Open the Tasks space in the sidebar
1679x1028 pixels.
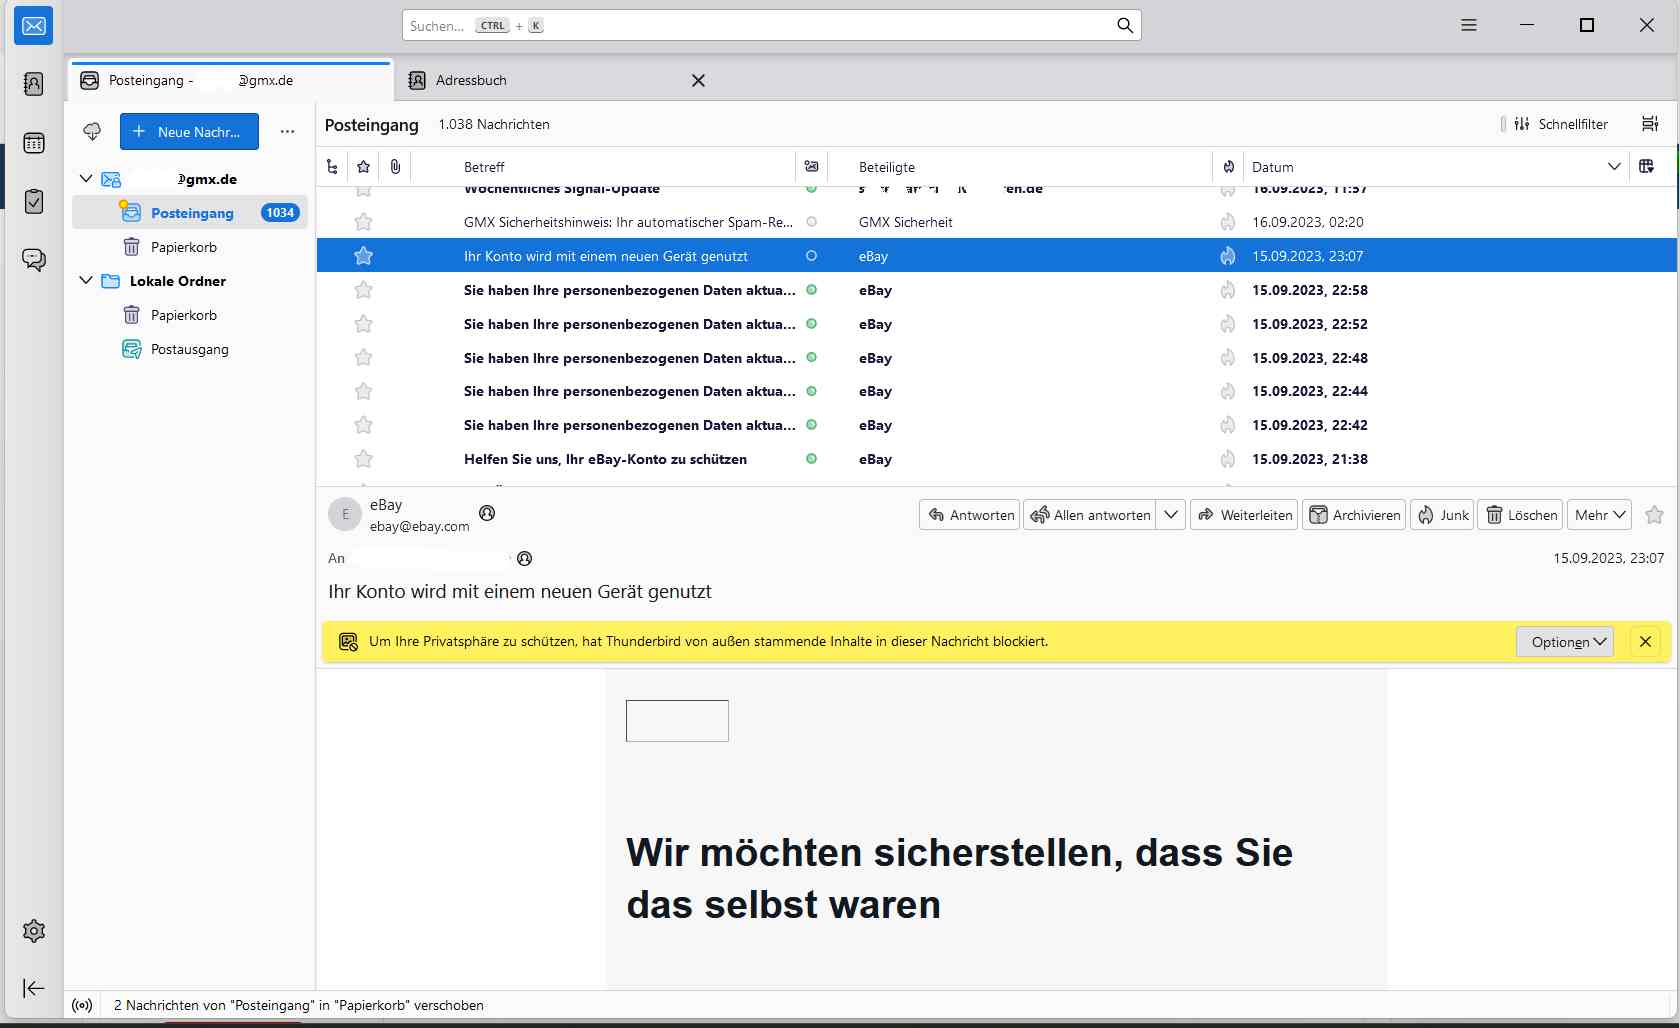tap(33, 201)
